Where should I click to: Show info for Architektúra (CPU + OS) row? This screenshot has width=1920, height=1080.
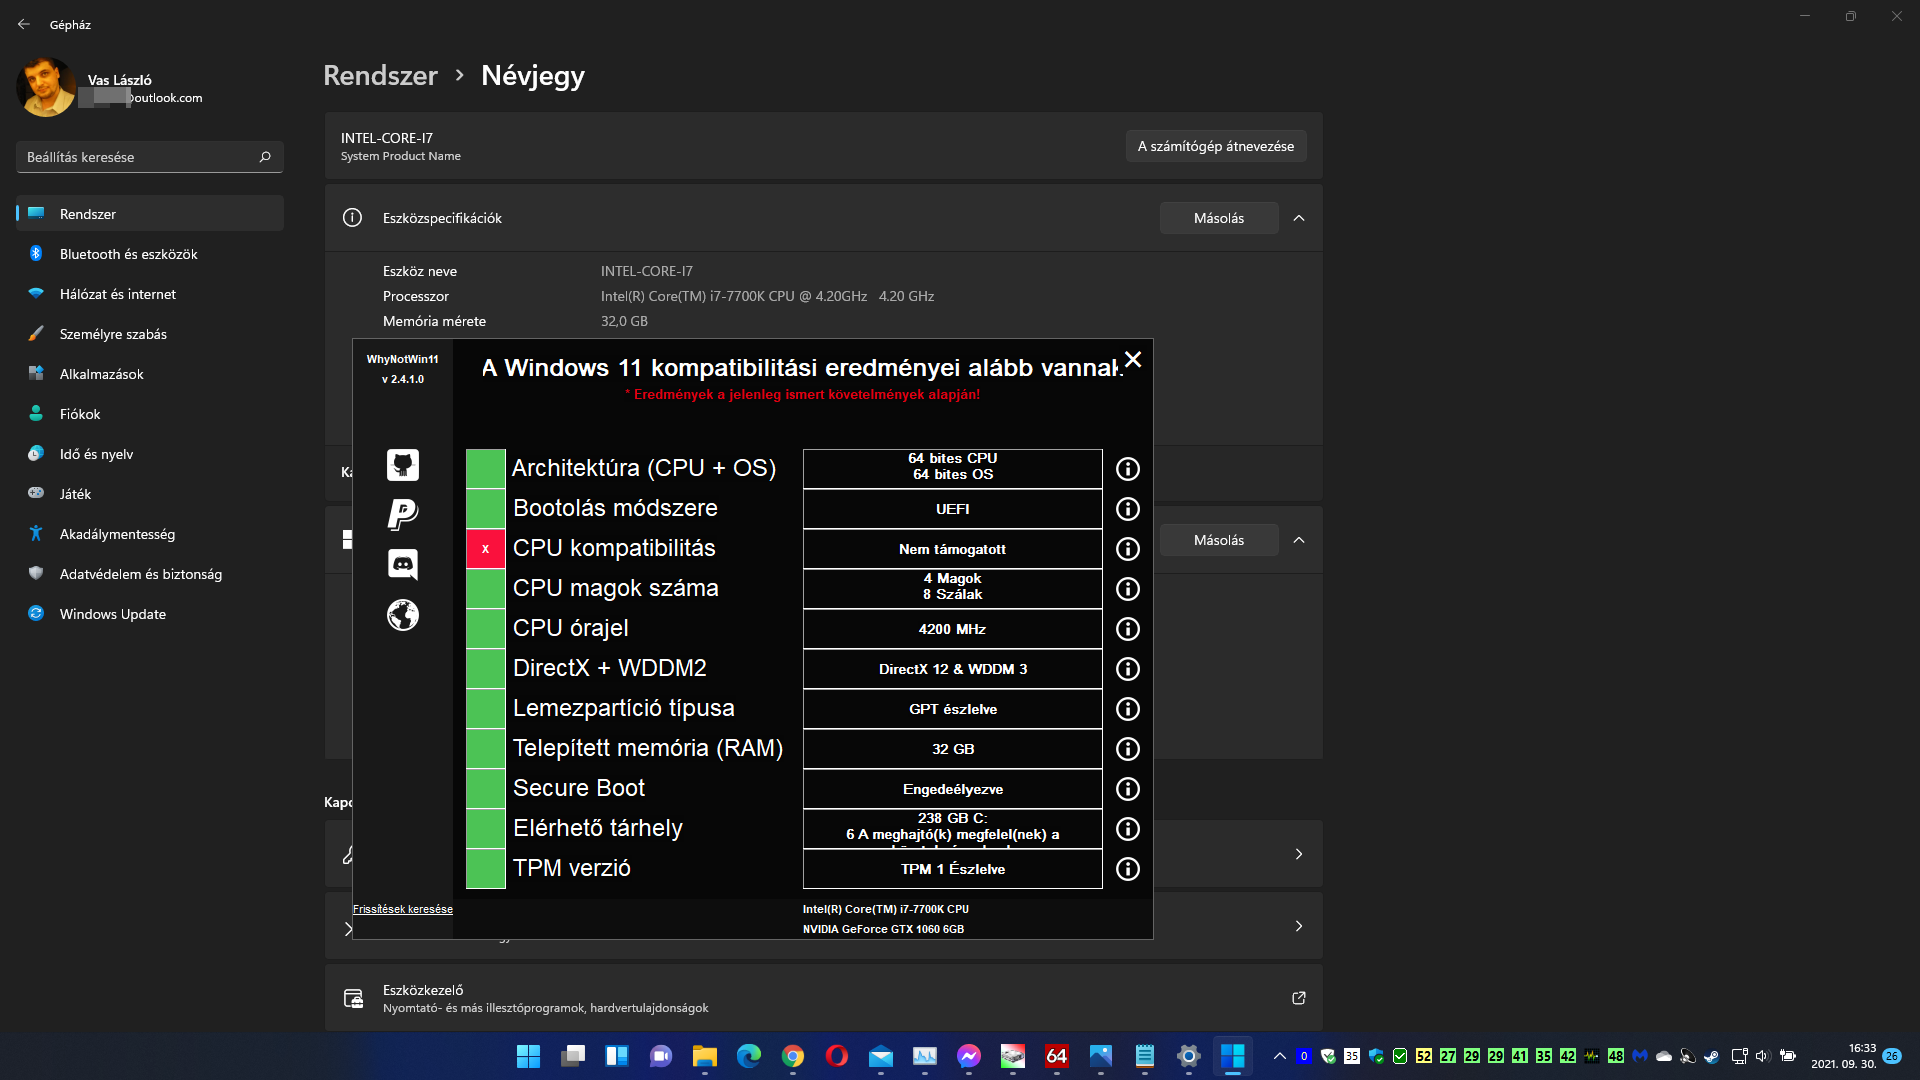pos(1127,469)
